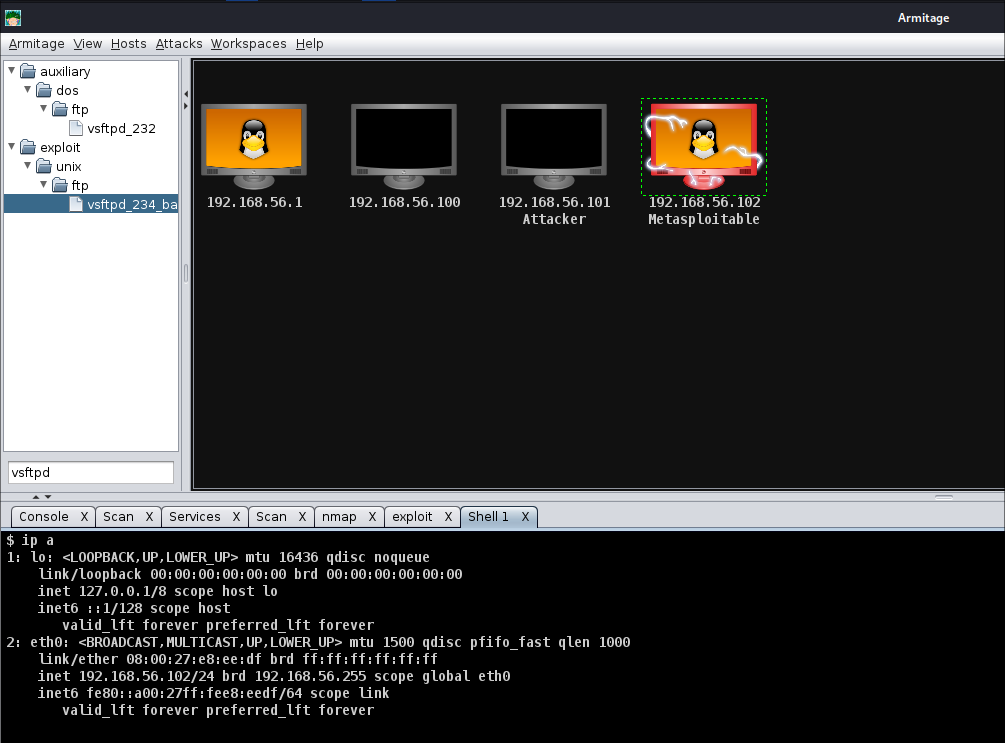Image resolution: width=1005 pixels, height=743 pixels.
Task: Switch to the Console tab
Action: [44, 517]
